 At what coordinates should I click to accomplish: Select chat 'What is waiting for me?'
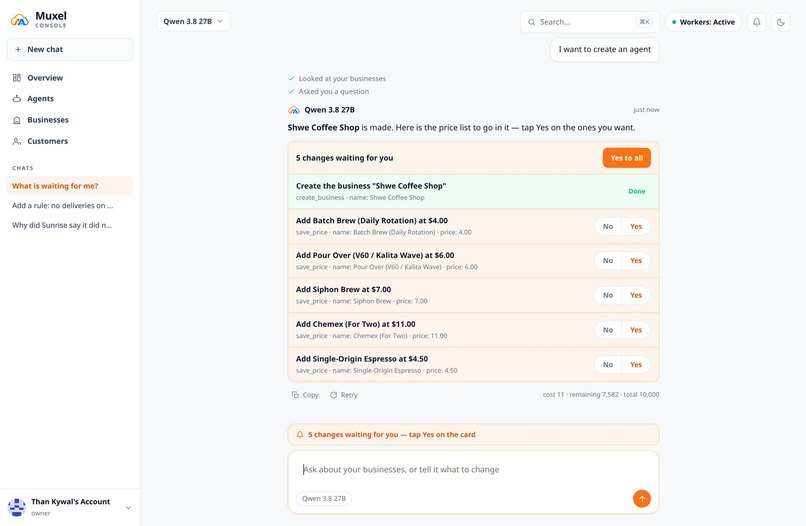[70, 186]
